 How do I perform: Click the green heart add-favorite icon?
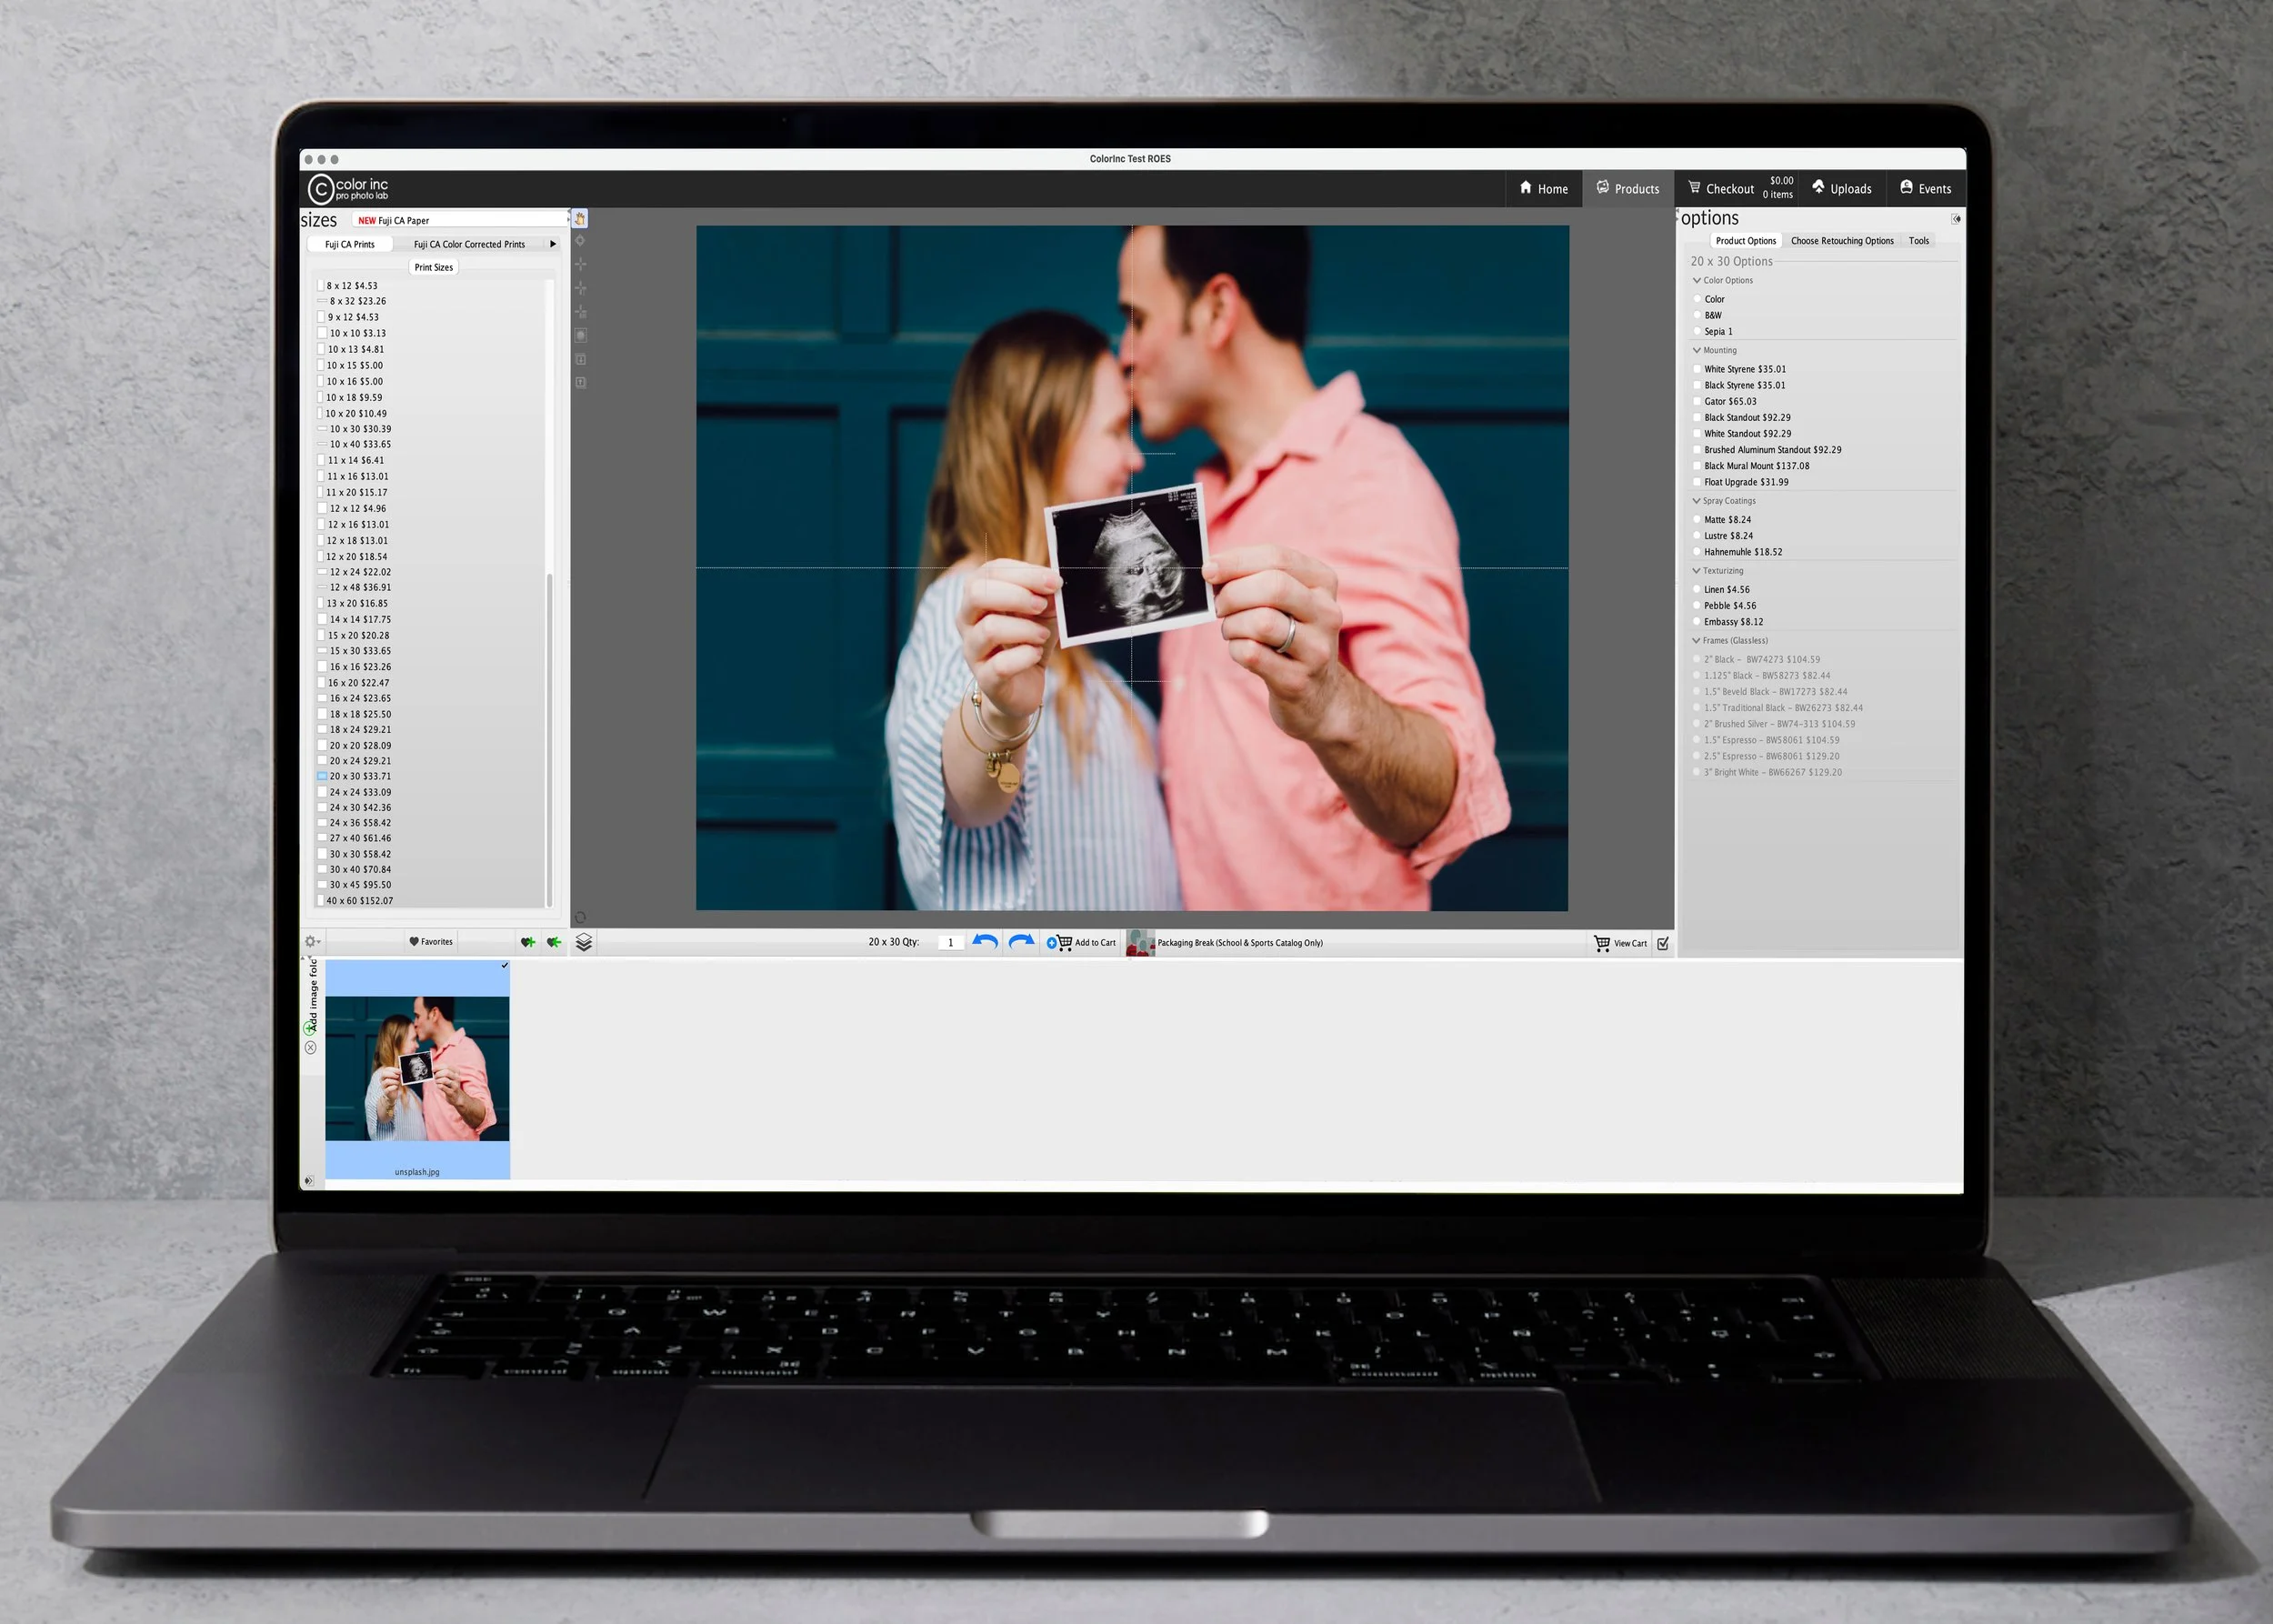[x=528, y=942]
